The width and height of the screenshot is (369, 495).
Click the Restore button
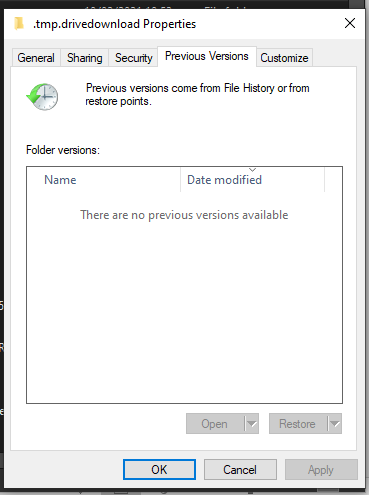pos(298,424)
